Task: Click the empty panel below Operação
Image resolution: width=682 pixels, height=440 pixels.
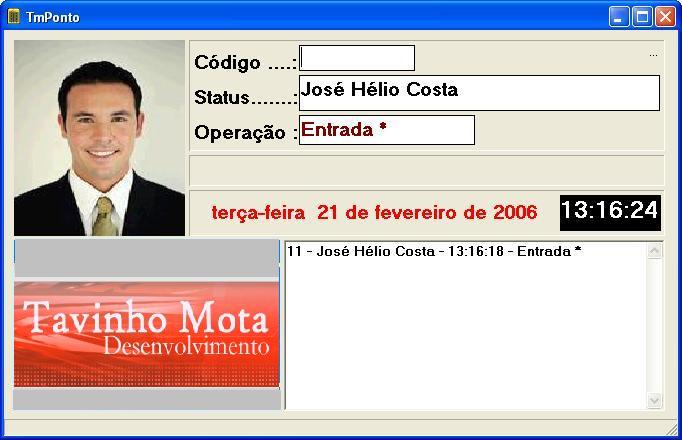Action: coord(427,170)
